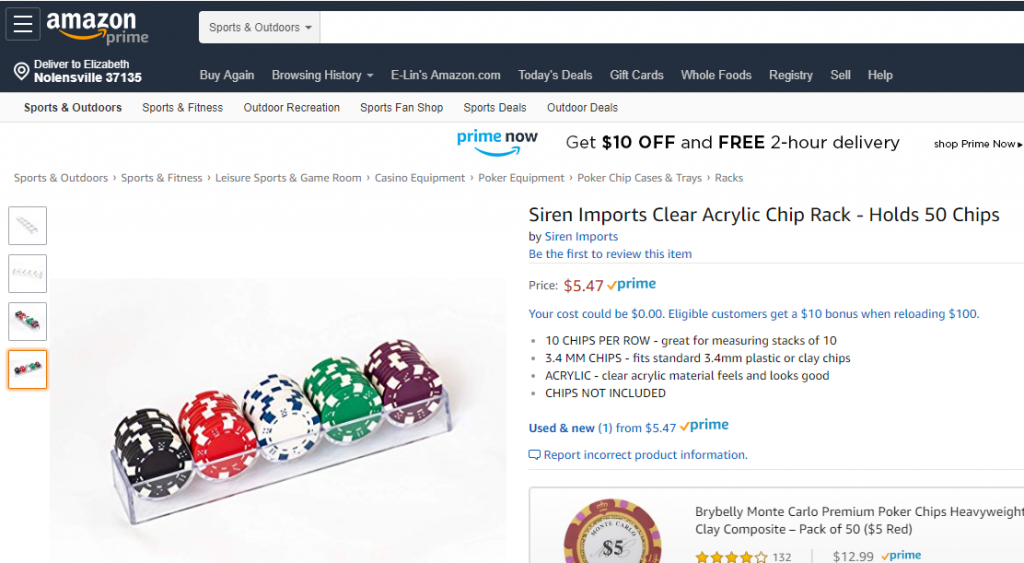Select the first empty rack thumbnail

[27, 225]
